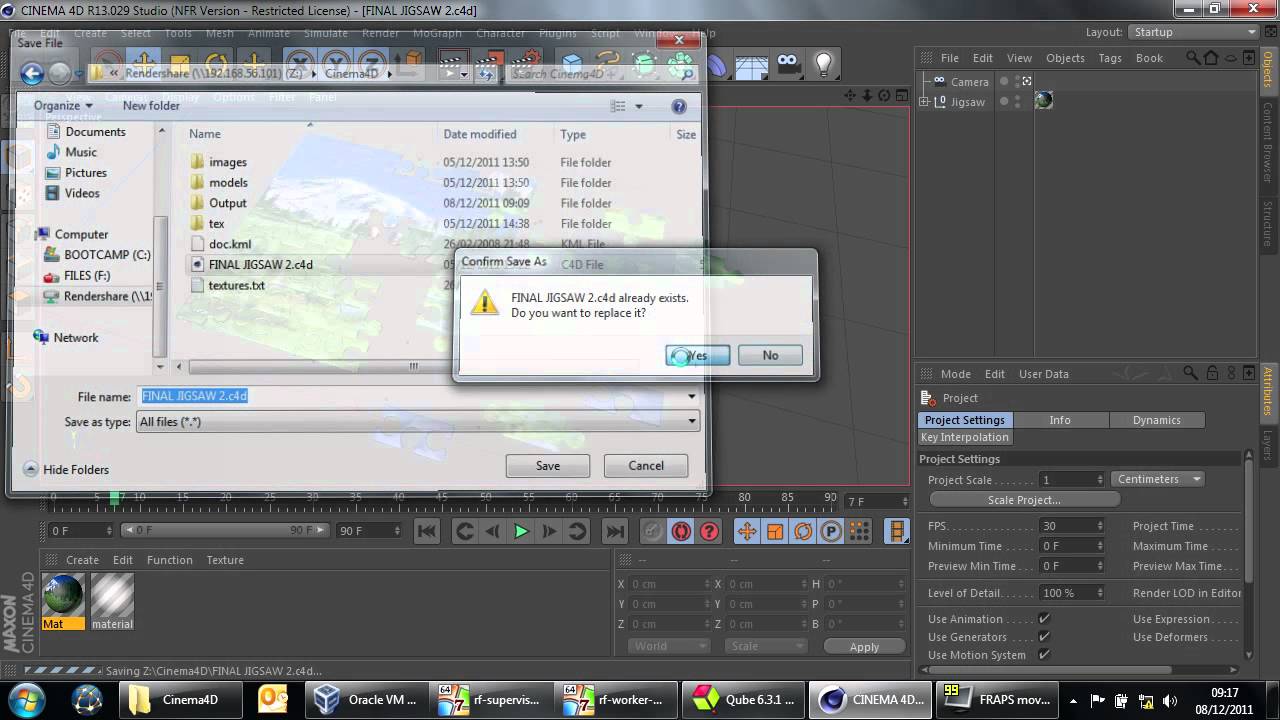The width and height of the screenshot is (1280, 720).
Task: Click Jigsaw texture tag icon
Action: point(1044,101)
